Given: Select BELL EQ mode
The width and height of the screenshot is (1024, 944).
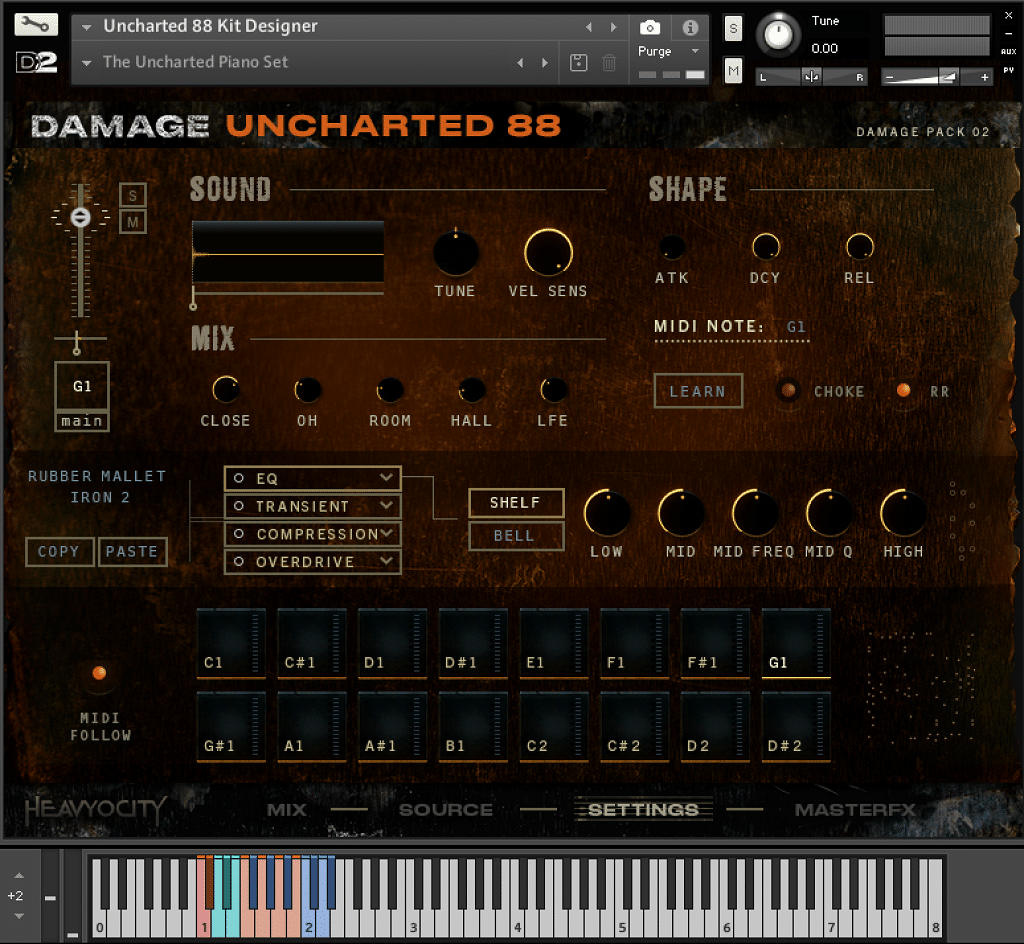Looking at the screenshot, I should click(x=516, y=536).
